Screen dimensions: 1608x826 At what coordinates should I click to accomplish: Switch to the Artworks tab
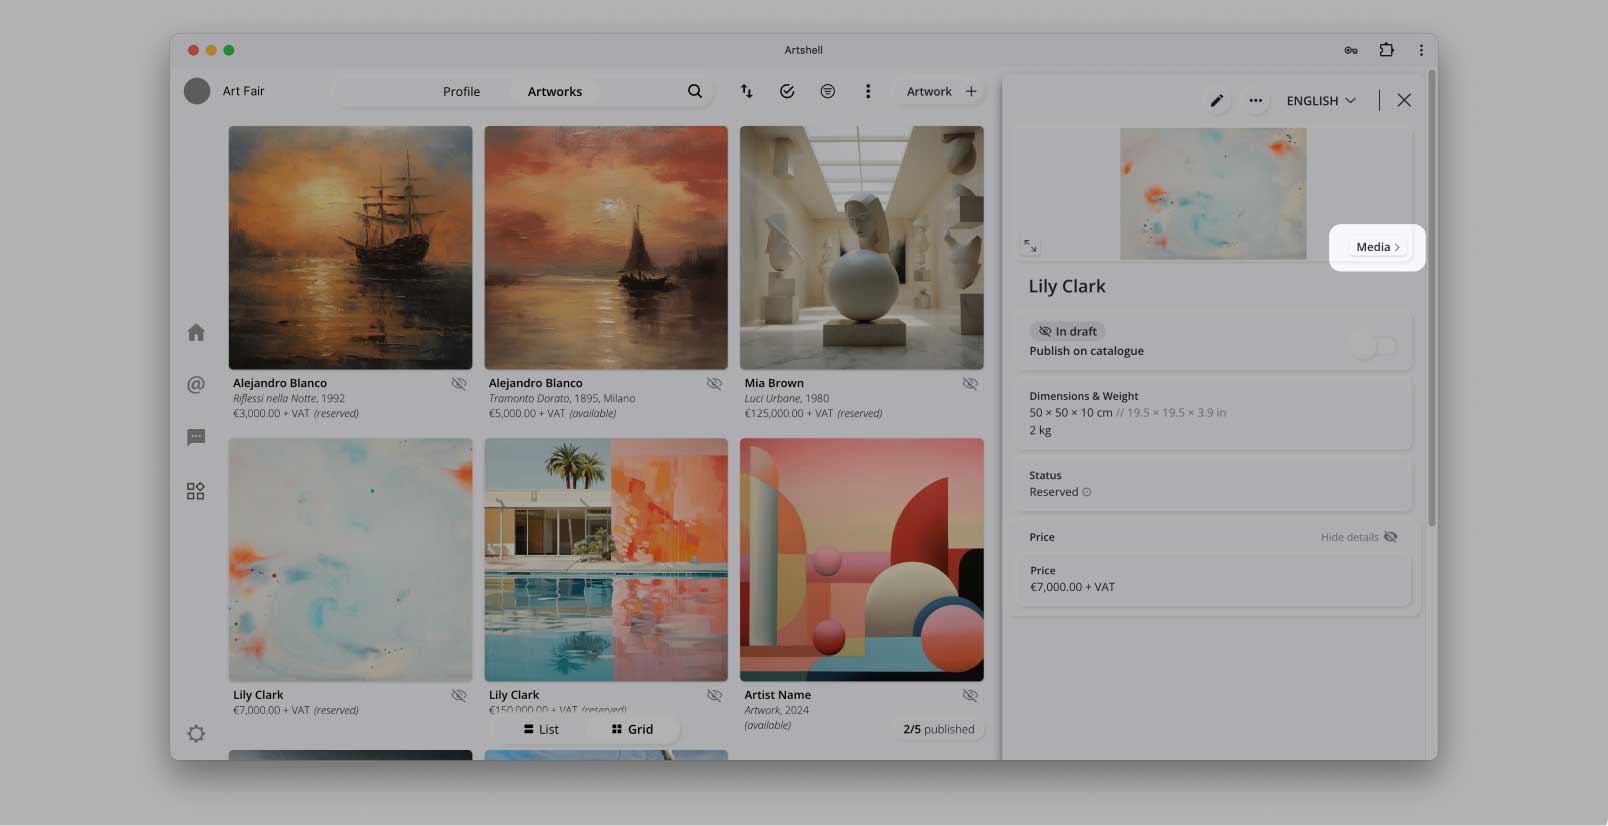coord(555,91)
